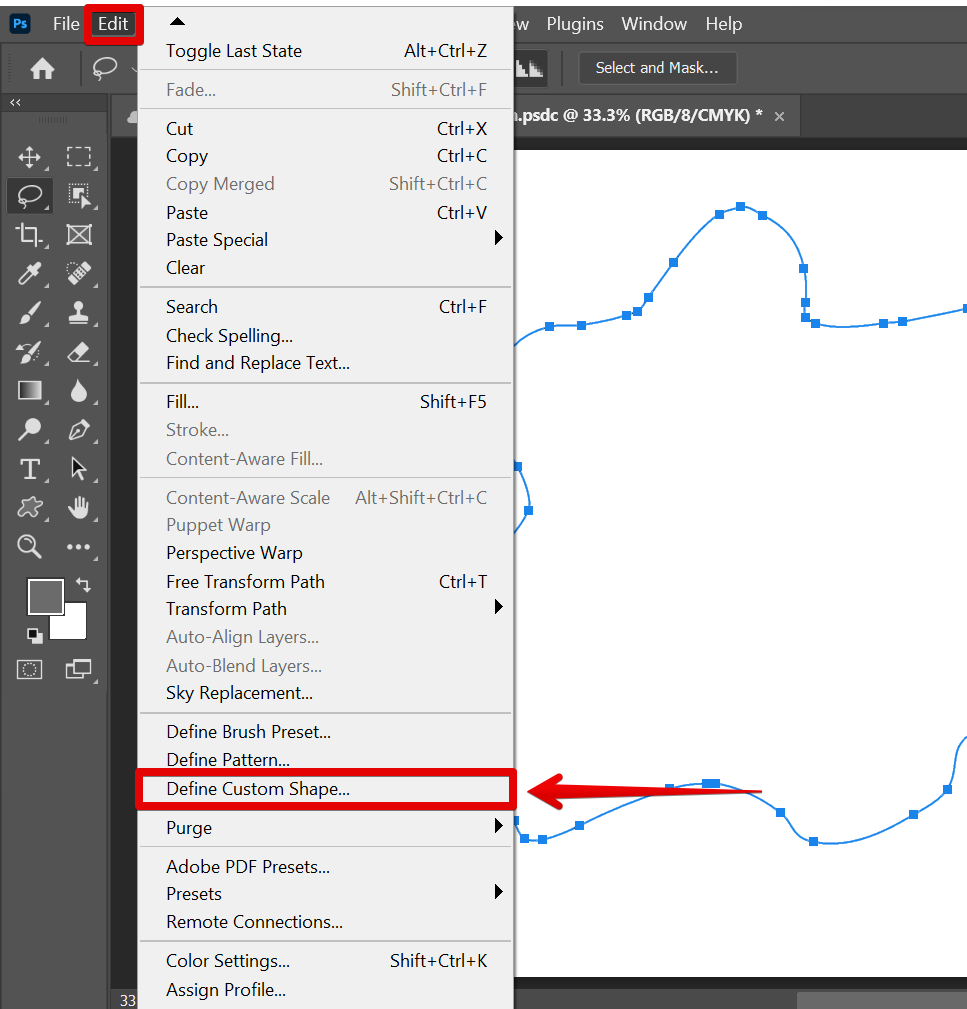Image resolution: width=967 pixels, height=1009 pixels.
Task: Select the Eraser tool
Action: (x=79, y=352)
